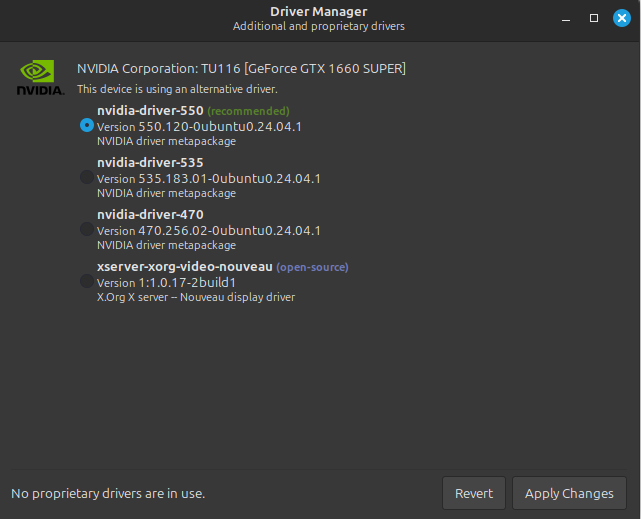This screenshot has width=641, height=519.
Task: Click the Driver Manager window title
Action: [319, 11]
